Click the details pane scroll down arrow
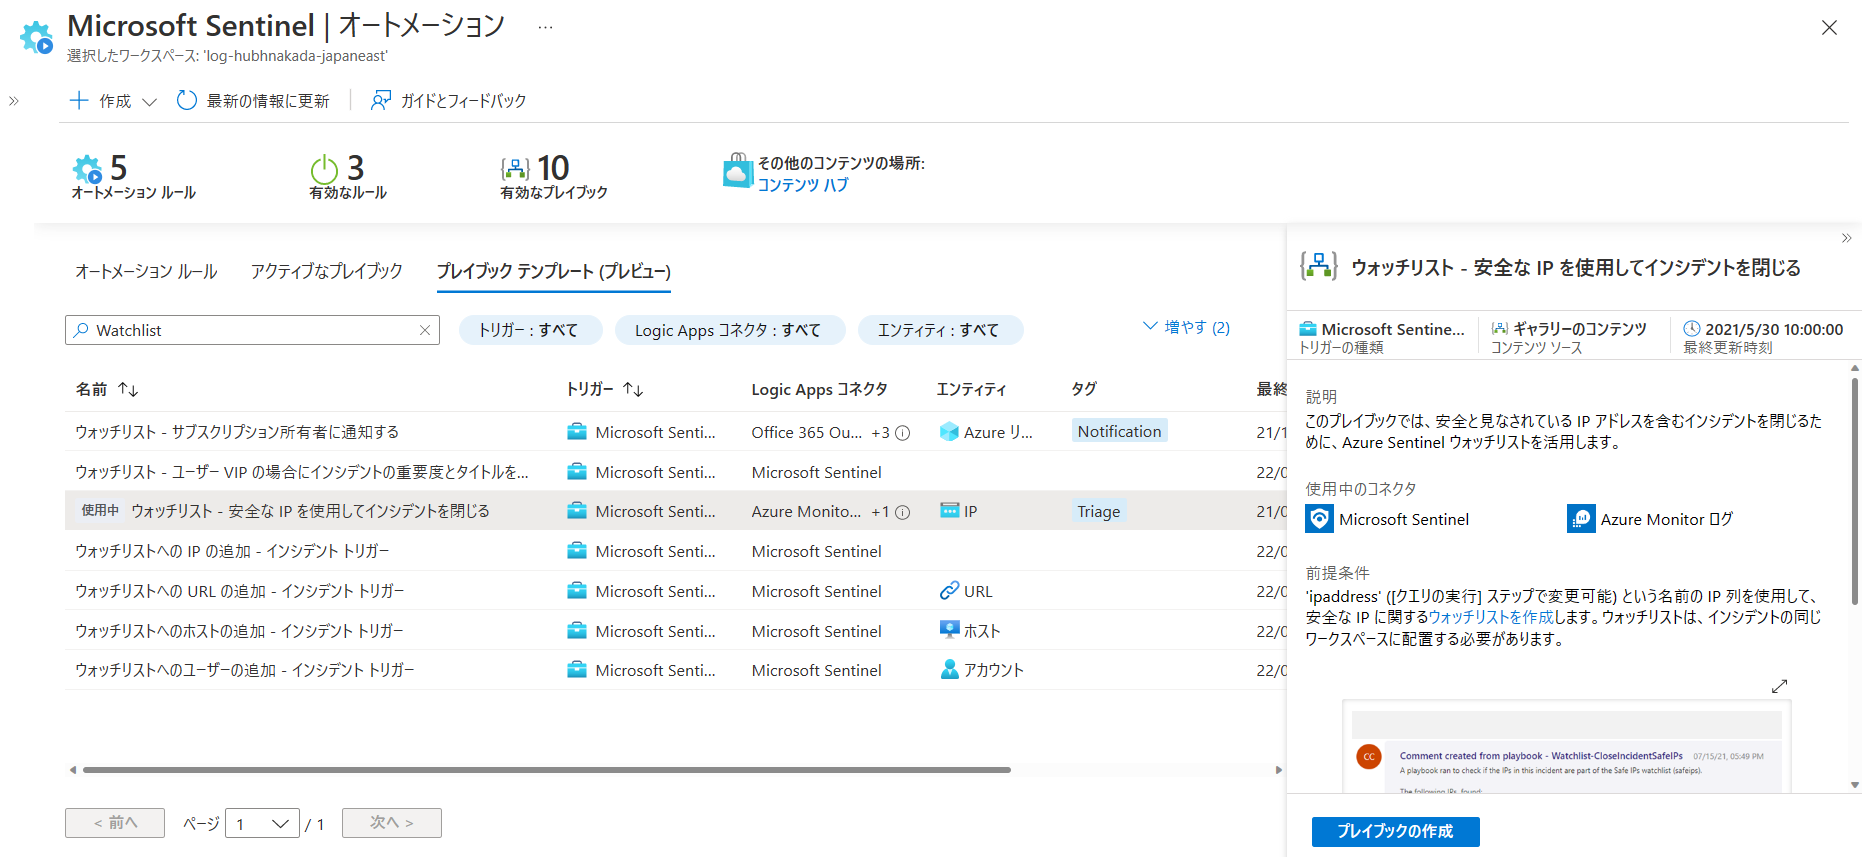1862x857 pixels. [x=1855, y=786]
